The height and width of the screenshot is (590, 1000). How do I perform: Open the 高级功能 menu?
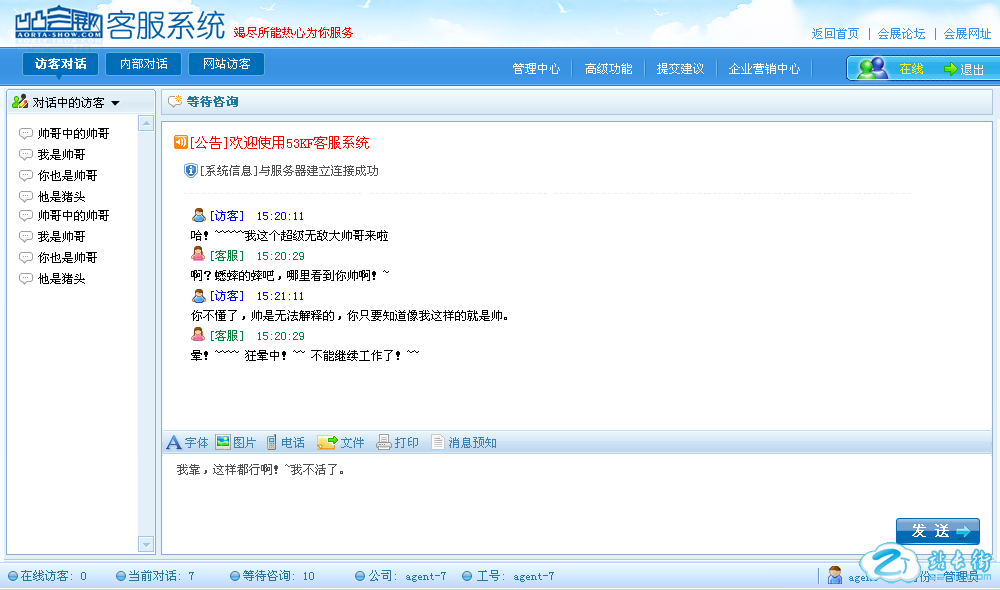coord(608,69)
